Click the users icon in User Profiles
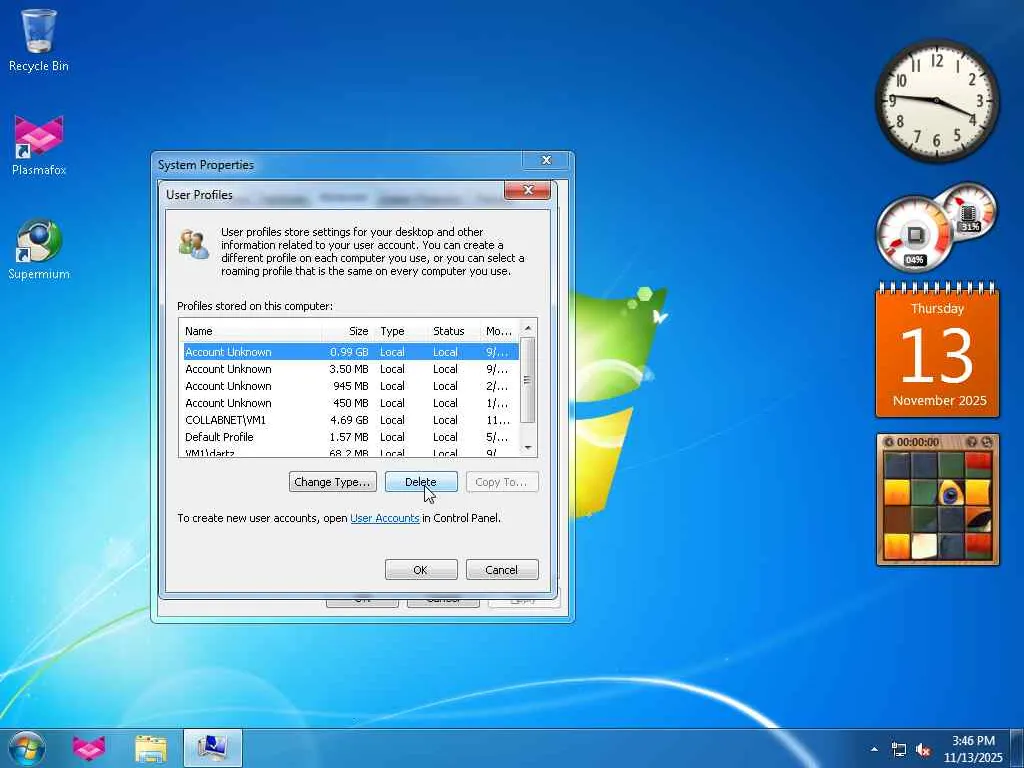 [194, 244]
